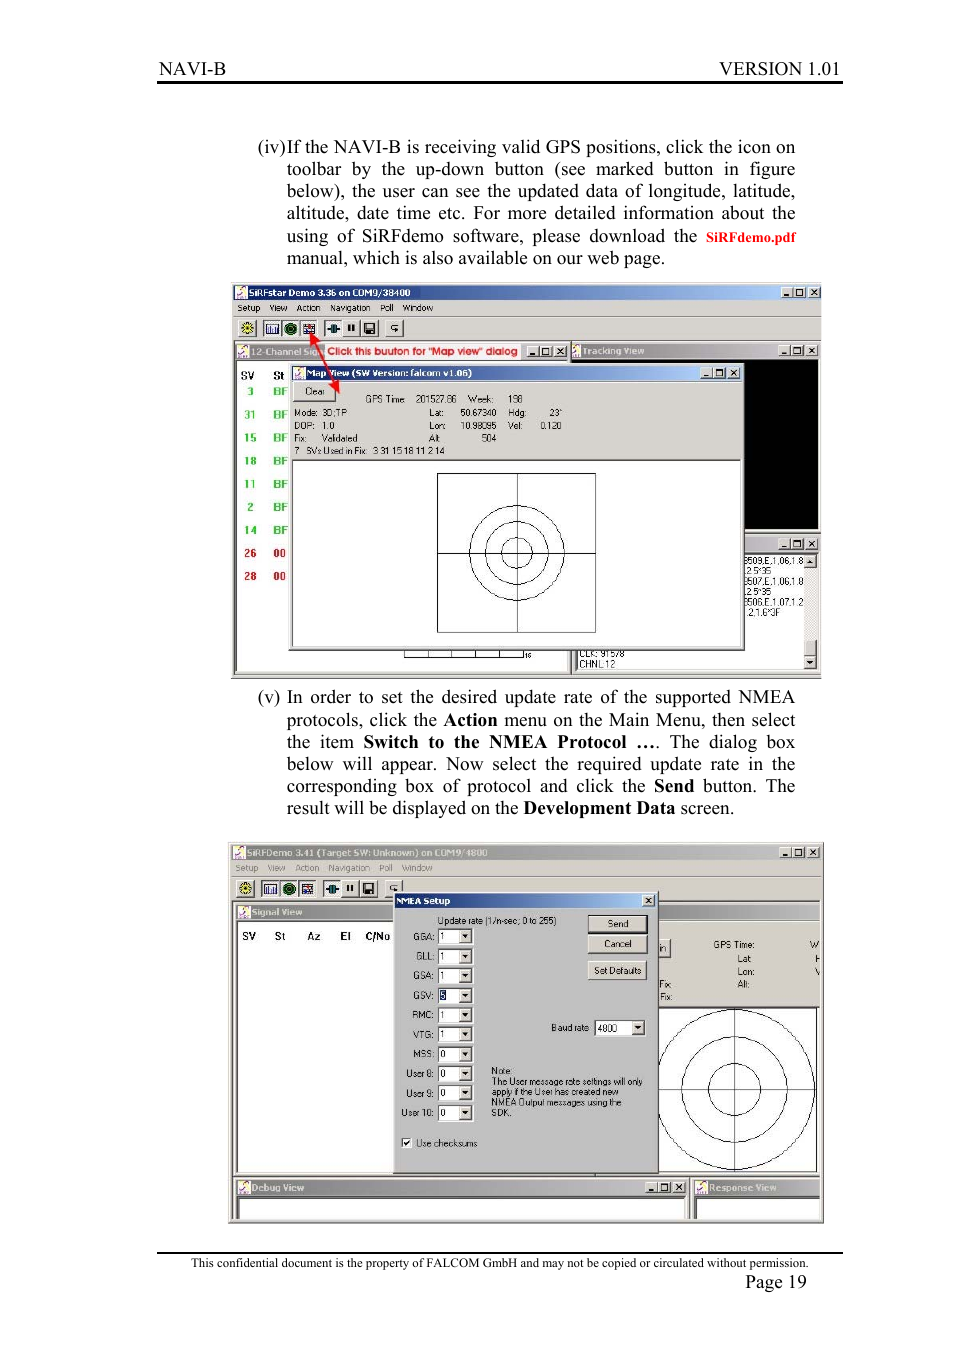Image resolution: width=954 pixels, height=1351 pixels.
Task: Open Signal View icon in SiRFstar Demo 3.36 toolbar
Action: click(x=272, y=328)
